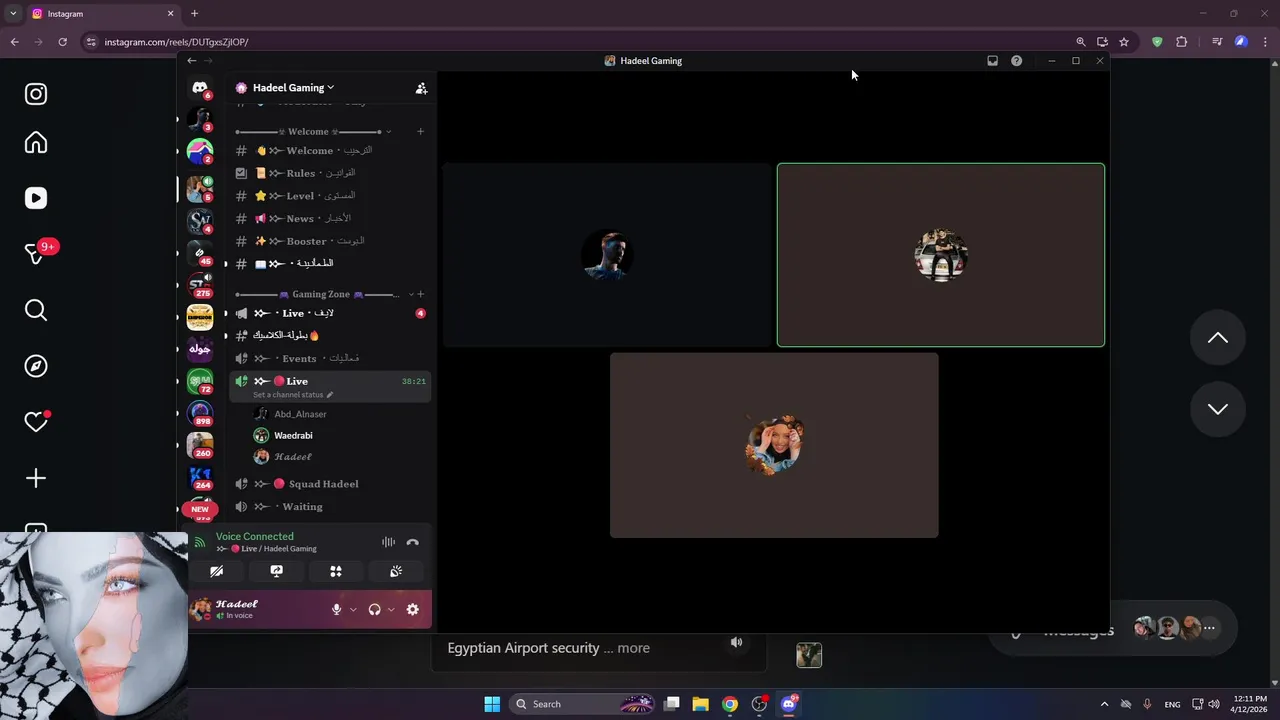Open Instagram Reels
1280x720 pixels.
coord(36,198)
